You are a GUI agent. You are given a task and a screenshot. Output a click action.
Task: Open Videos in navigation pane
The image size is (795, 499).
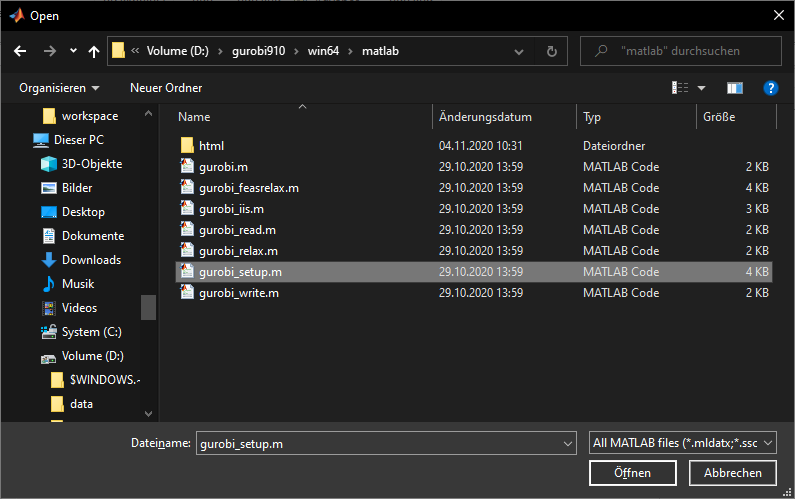[79, 308]
